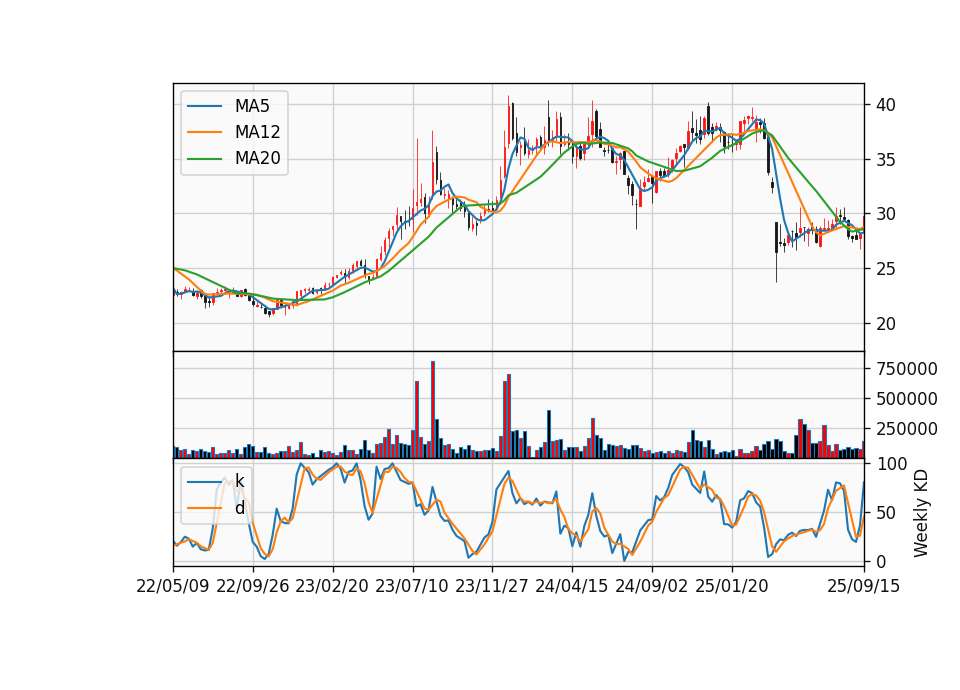Click the KD axis value 0
This screenshot has width=960, height=690.
[880, 562]
